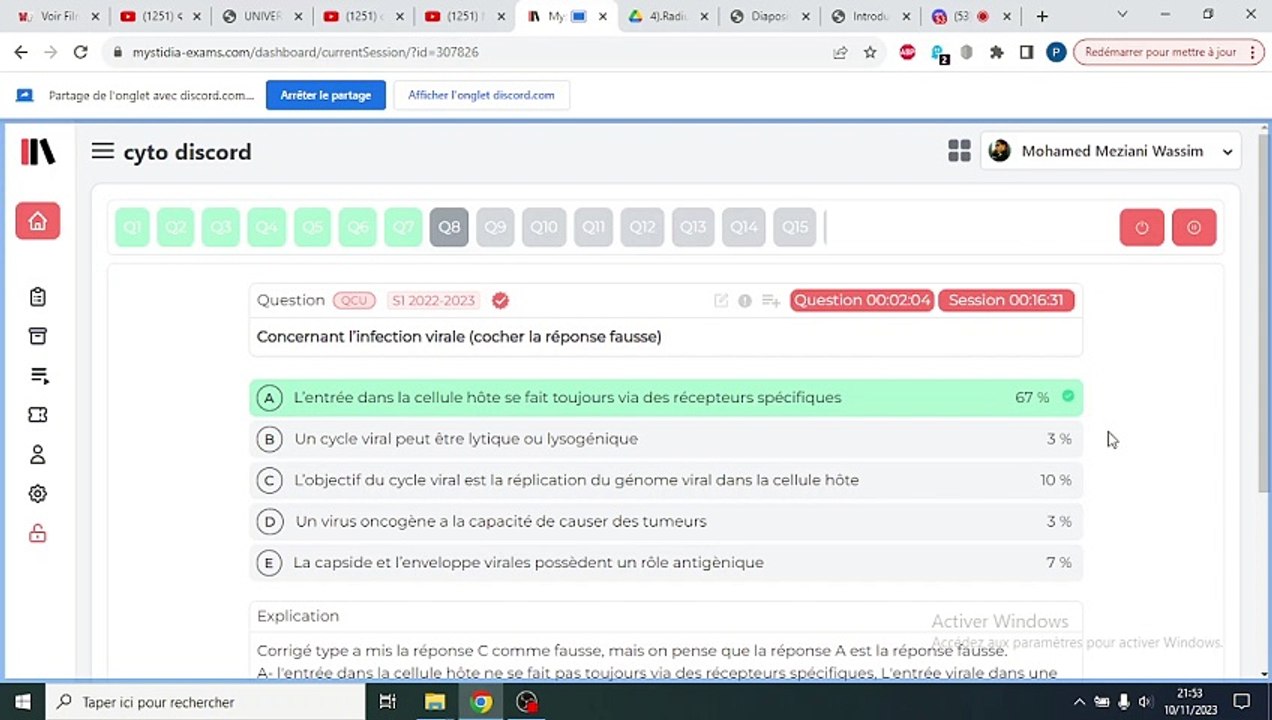This screenshot has width=1272, height=720.
Task: Open the hamburger menu beside cyto discord
Action: point(102,151)
